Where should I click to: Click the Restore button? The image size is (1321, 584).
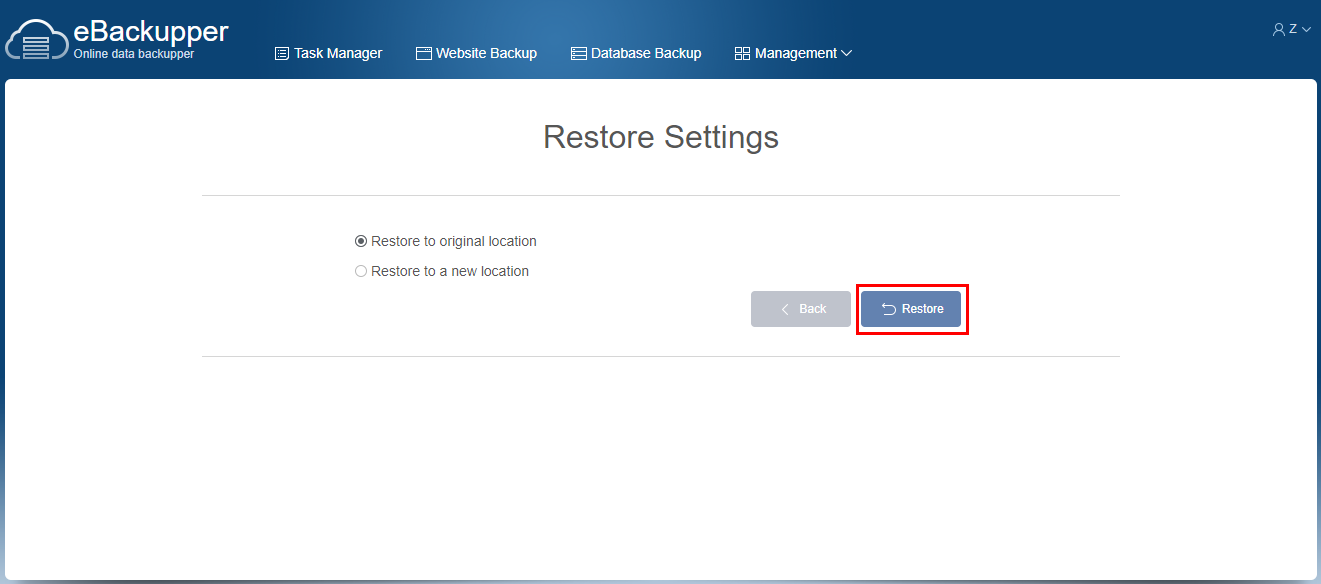tap(911, 309)
